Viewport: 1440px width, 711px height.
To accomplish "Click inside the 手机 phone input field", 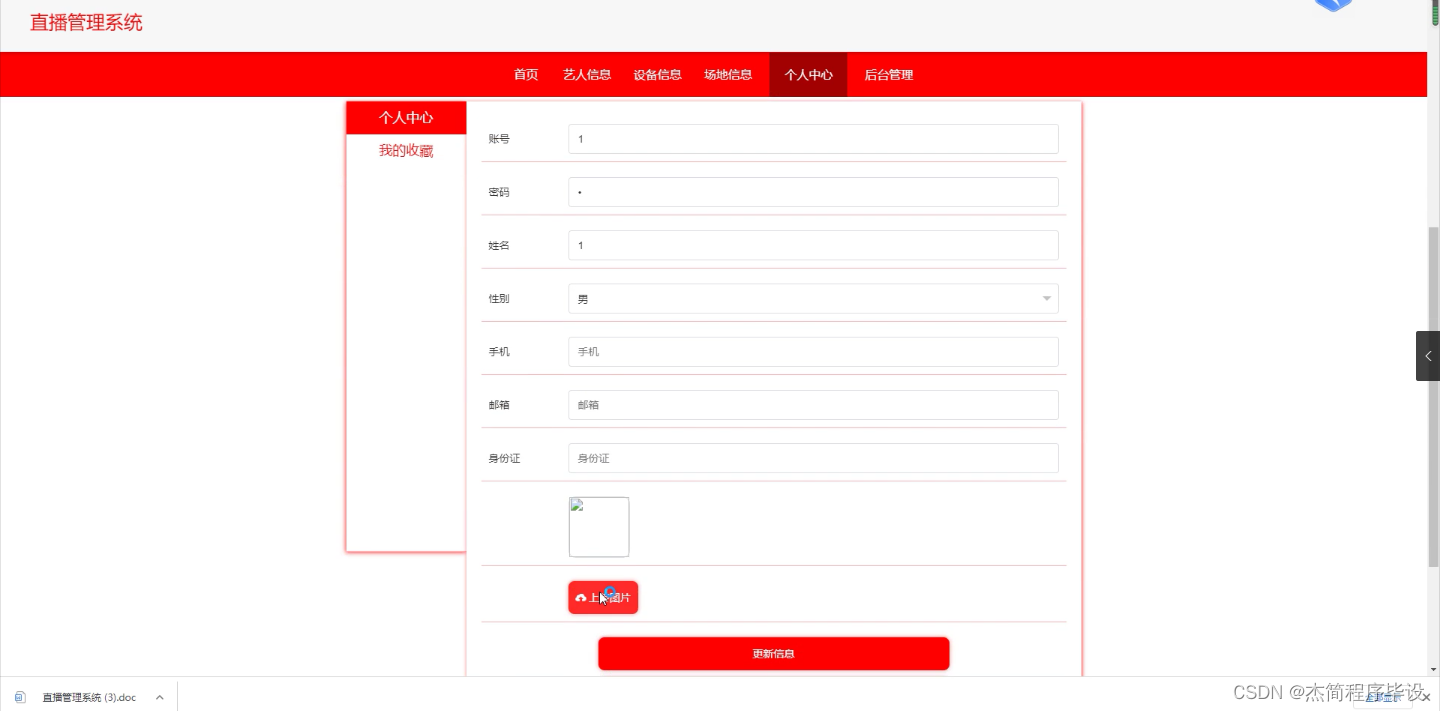I will coord(812,351).
